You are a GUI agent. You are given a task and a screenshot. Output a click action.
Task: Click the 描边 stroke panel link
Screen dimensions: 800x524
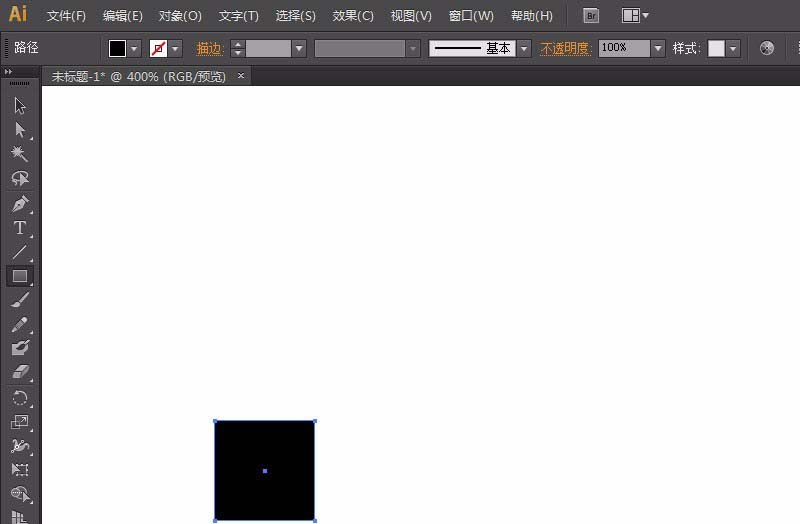pyautogui.click(x=211, y=49)
